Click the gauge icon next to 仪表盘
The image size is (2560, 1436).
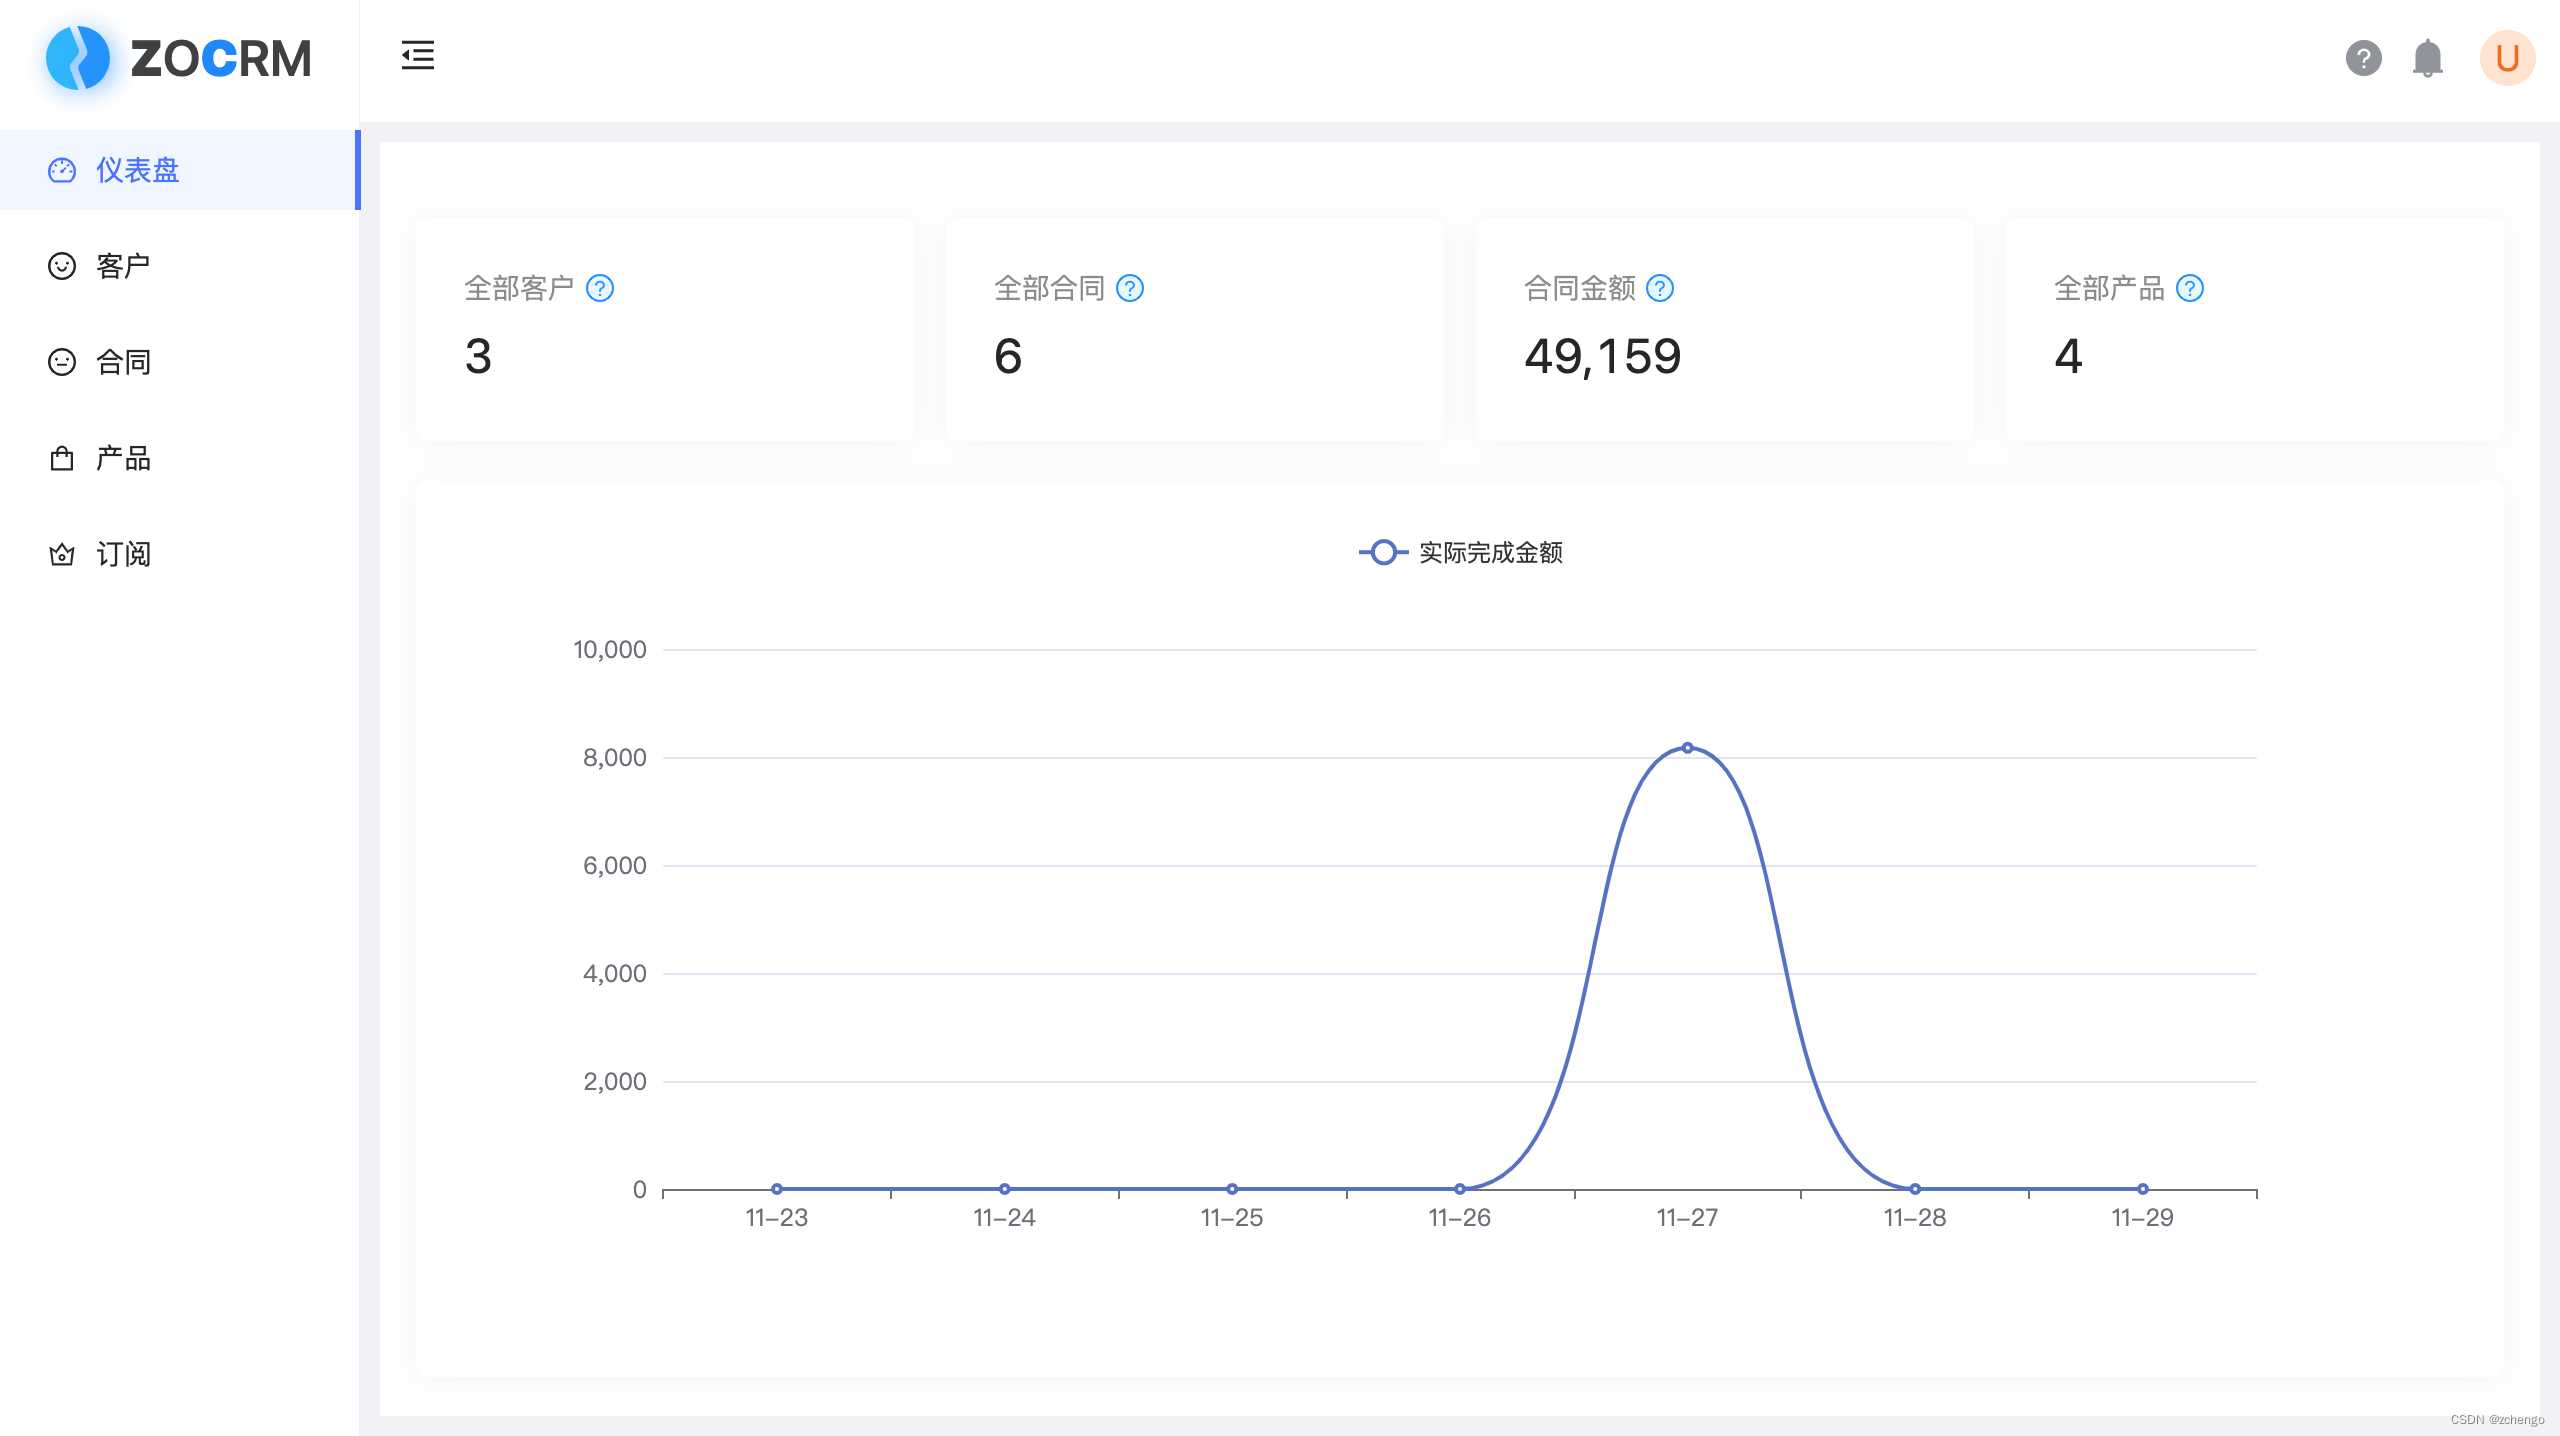[62, 171]
